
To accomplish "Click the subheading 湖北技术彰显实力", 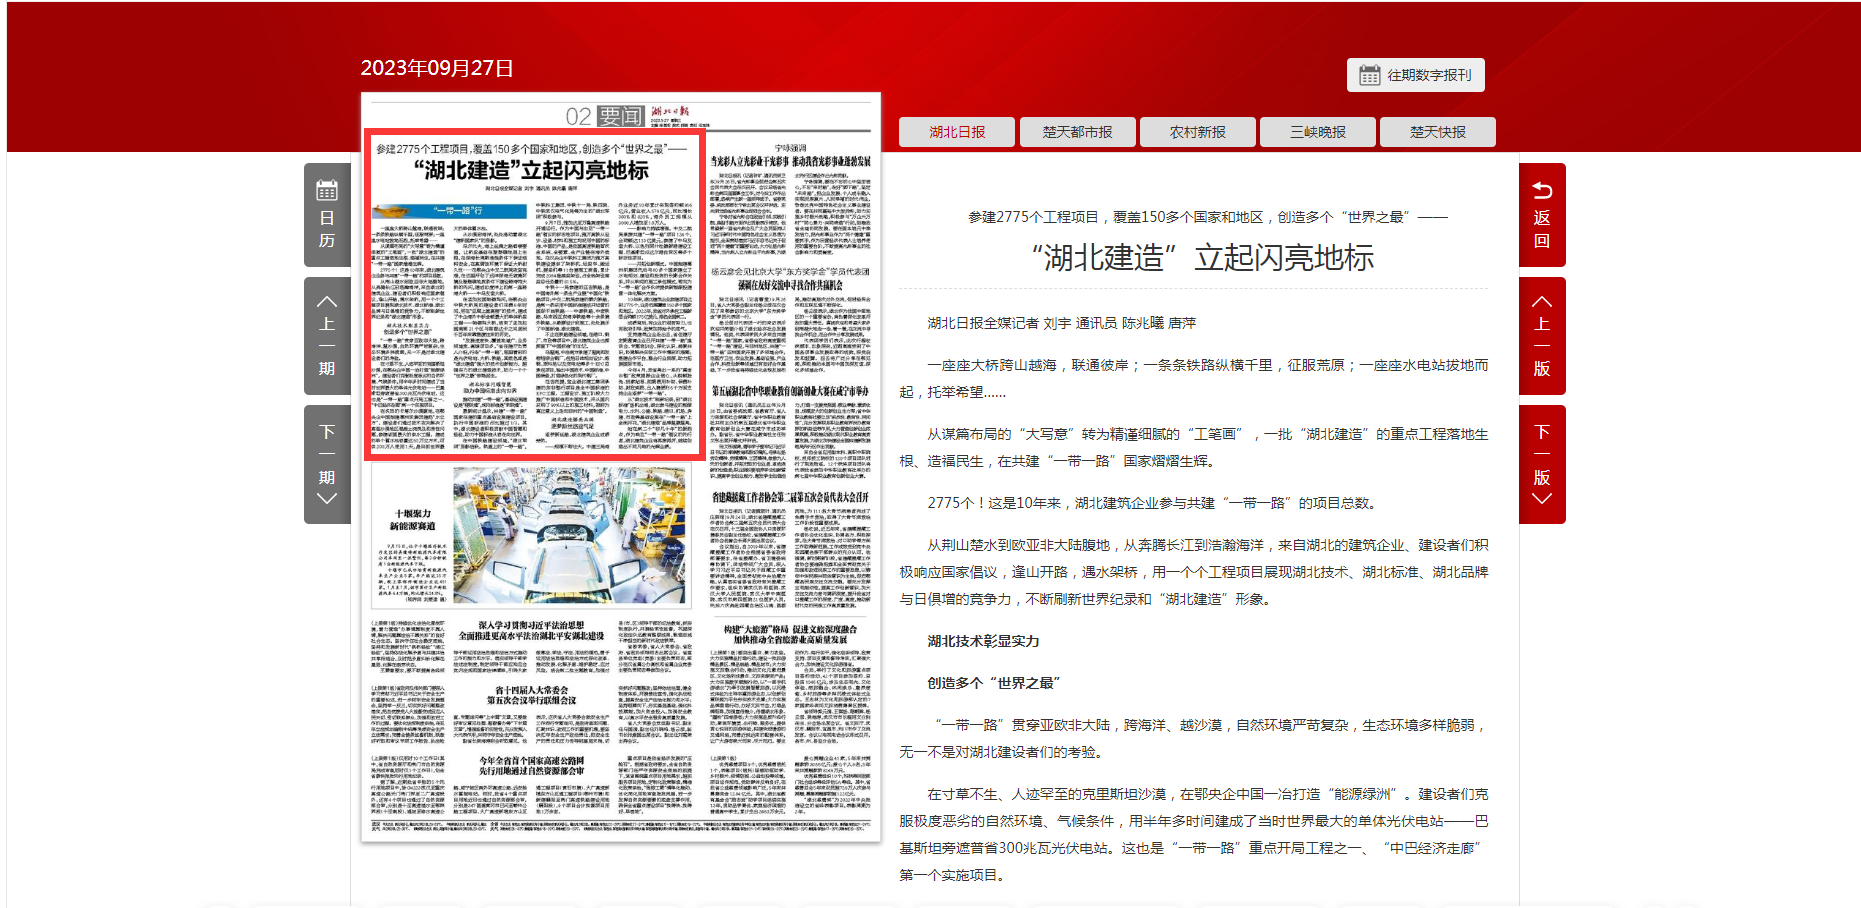I will coord(983,641).
